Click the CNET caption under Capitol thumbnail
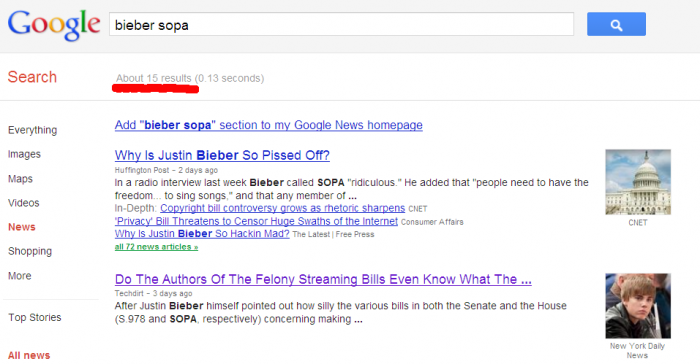700x364 pixels. click(x=638, y=222)
